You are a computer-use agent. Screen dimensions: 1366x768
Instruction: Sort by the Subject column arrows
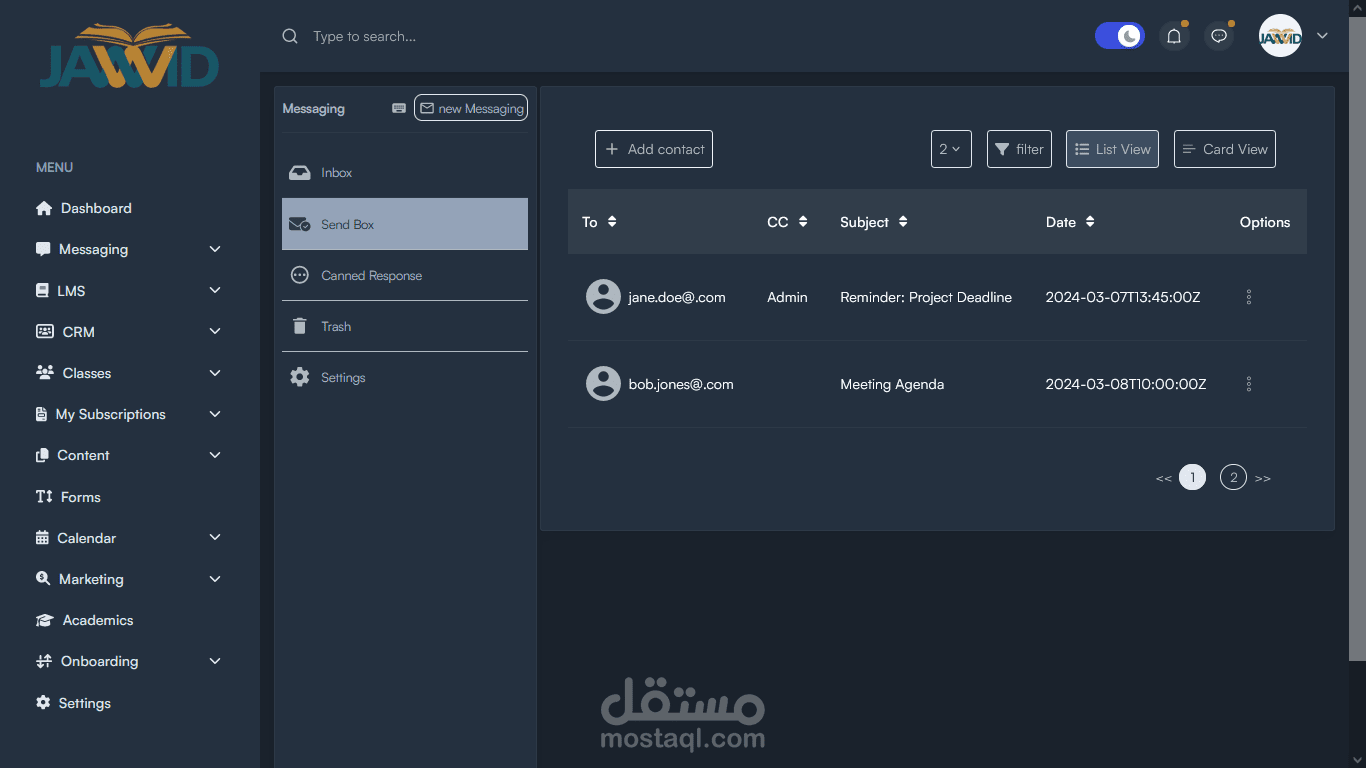[x=903, y=222]
